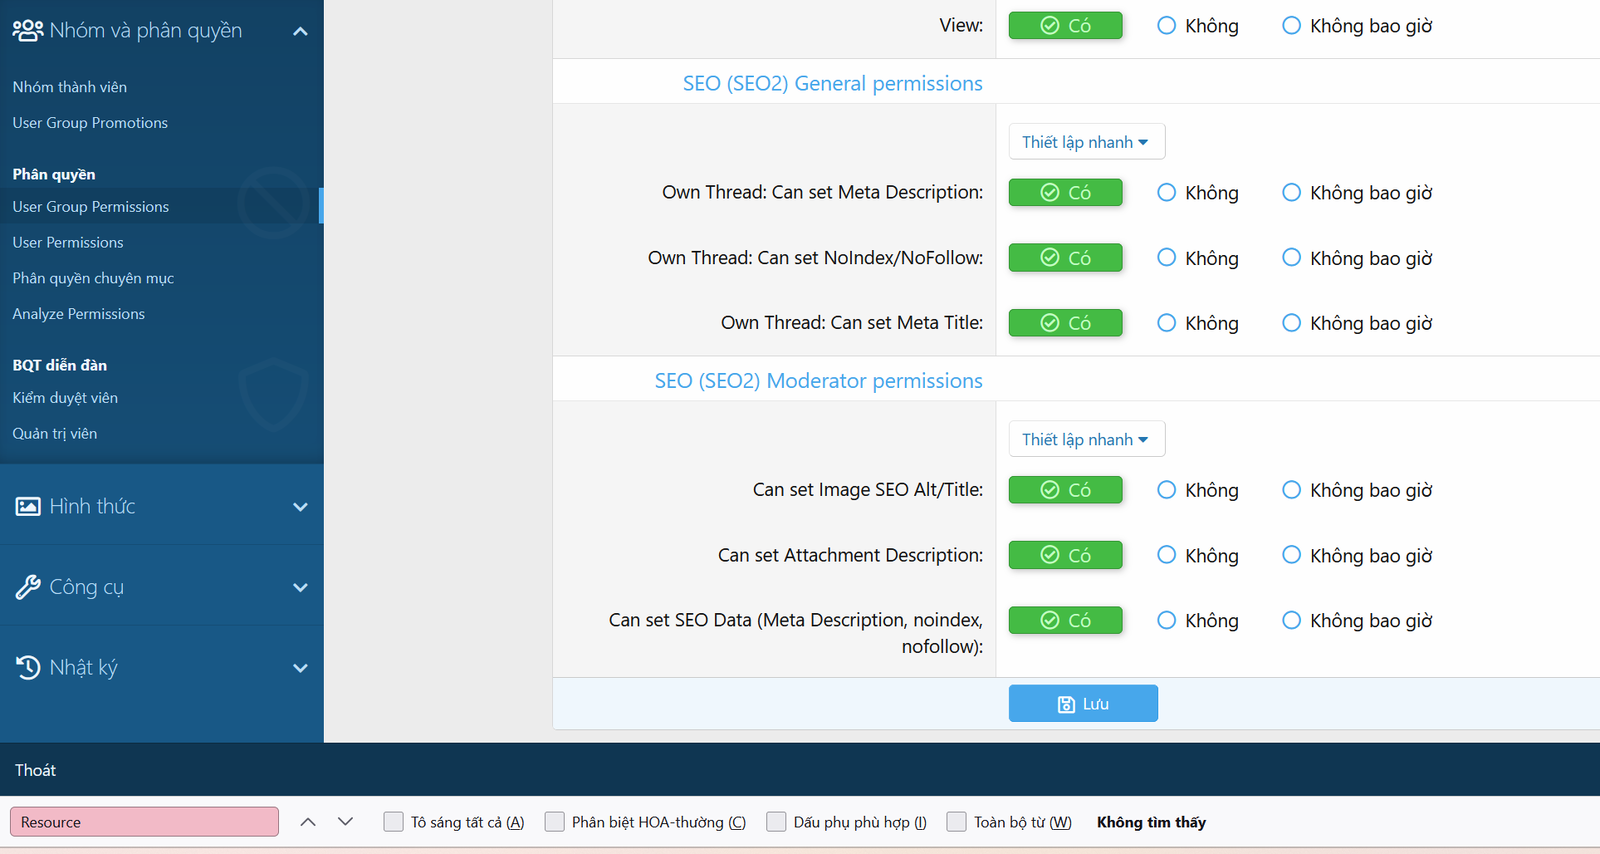Click the Hình thức image icon
Screen dimensions: 1600x854
[x=28, y=507]
